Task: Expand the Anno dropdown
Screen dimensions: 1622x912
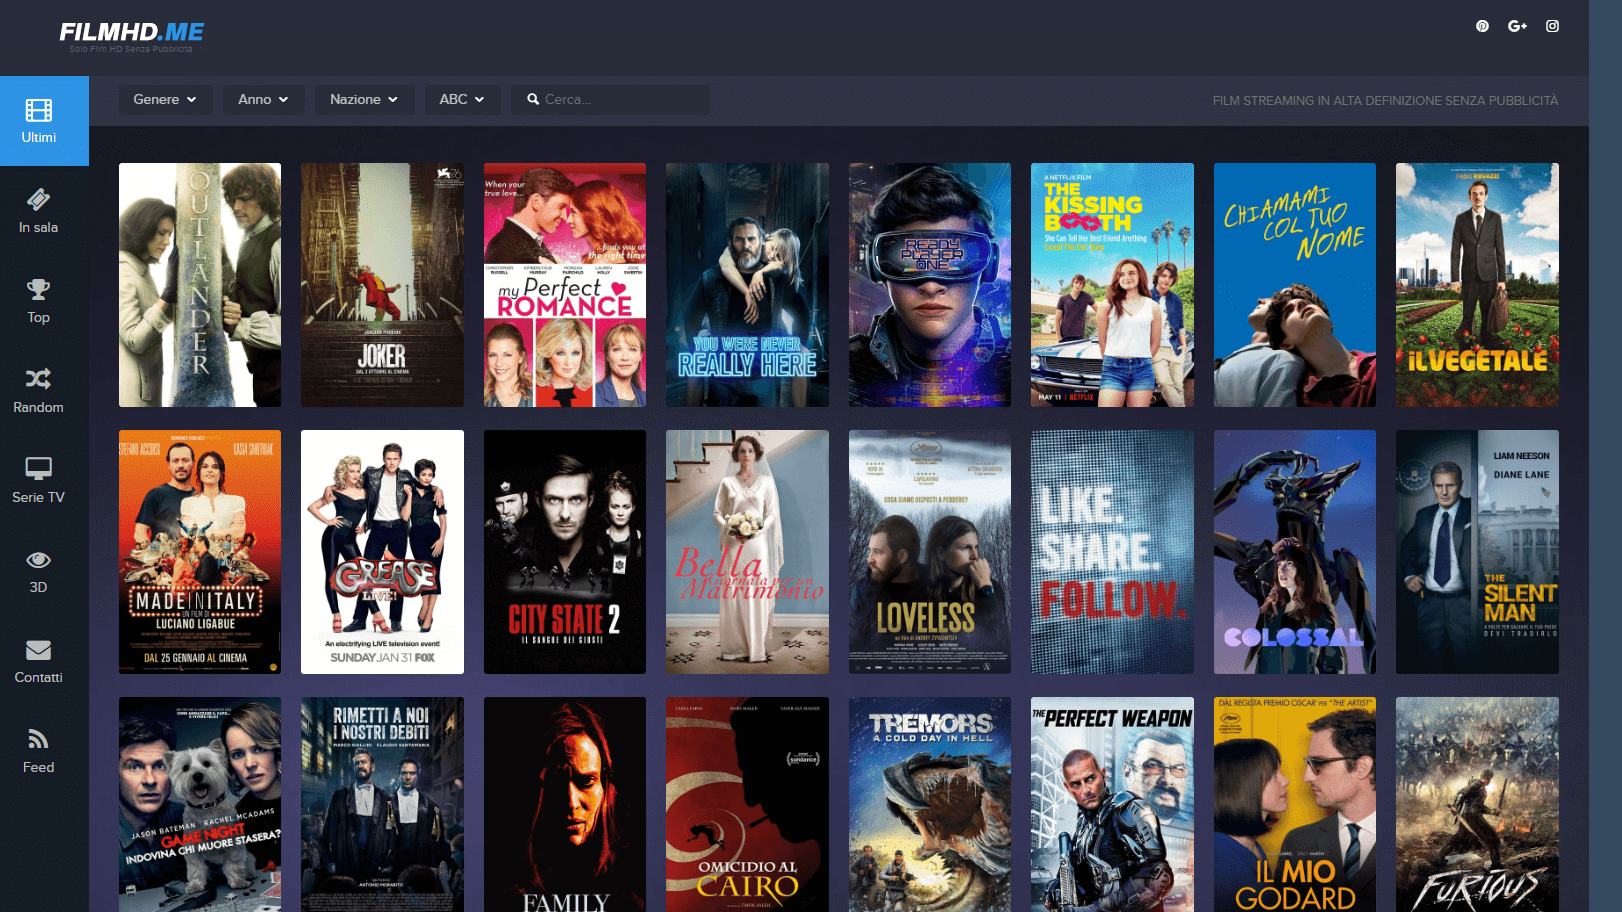Action: pos(263,99)
